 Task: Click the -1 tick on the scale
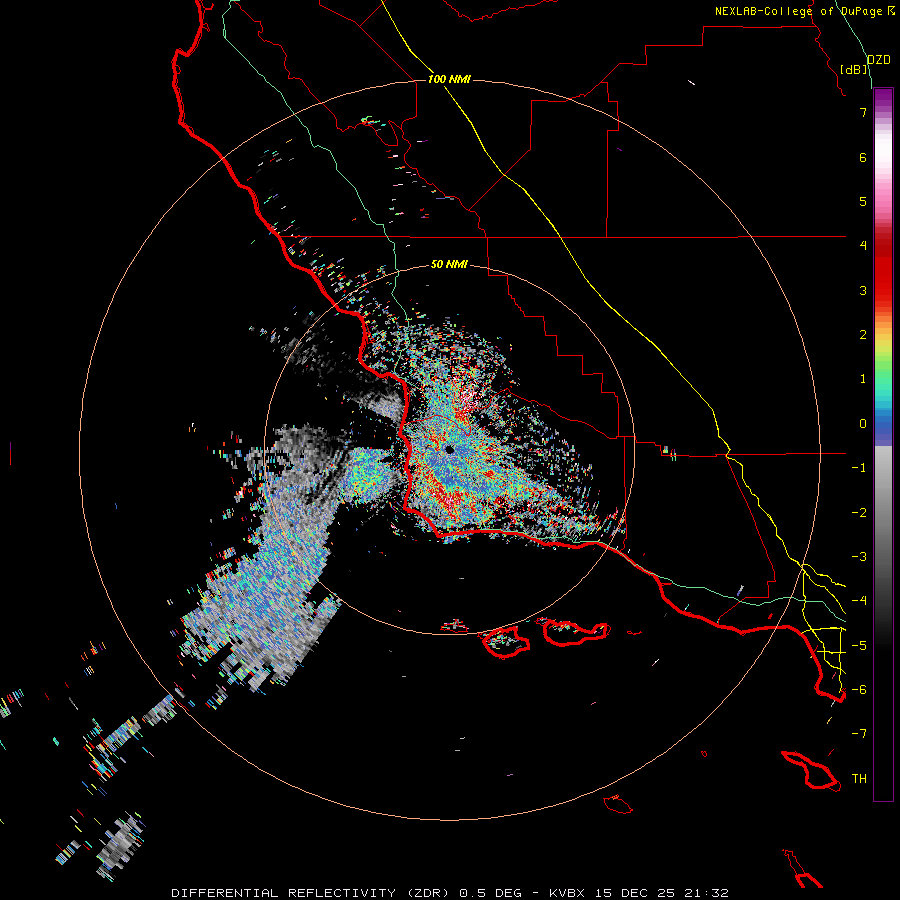(859, 468)
